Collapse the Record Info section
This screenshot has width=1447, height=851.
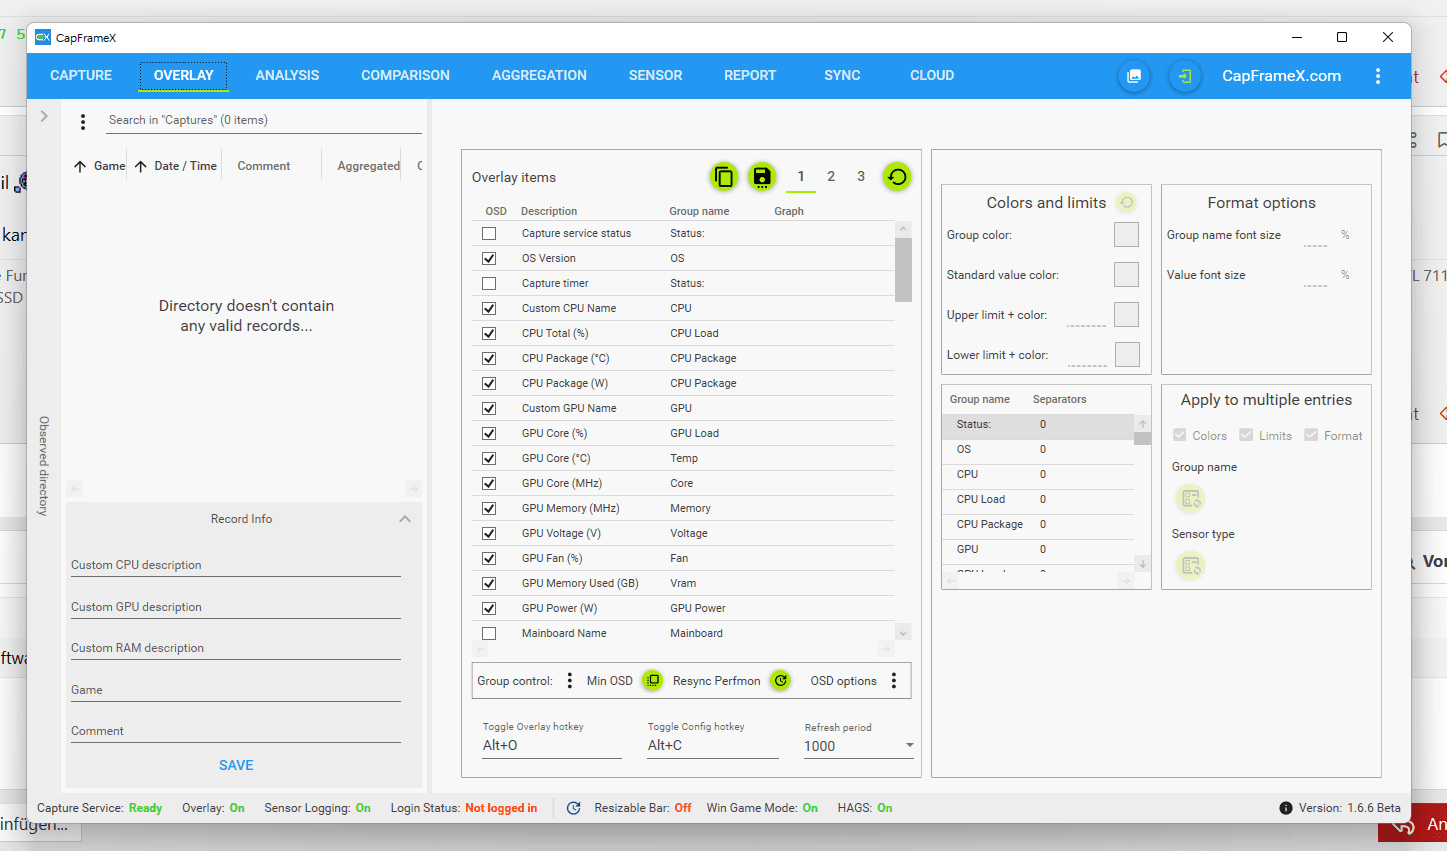click(405, 519)
